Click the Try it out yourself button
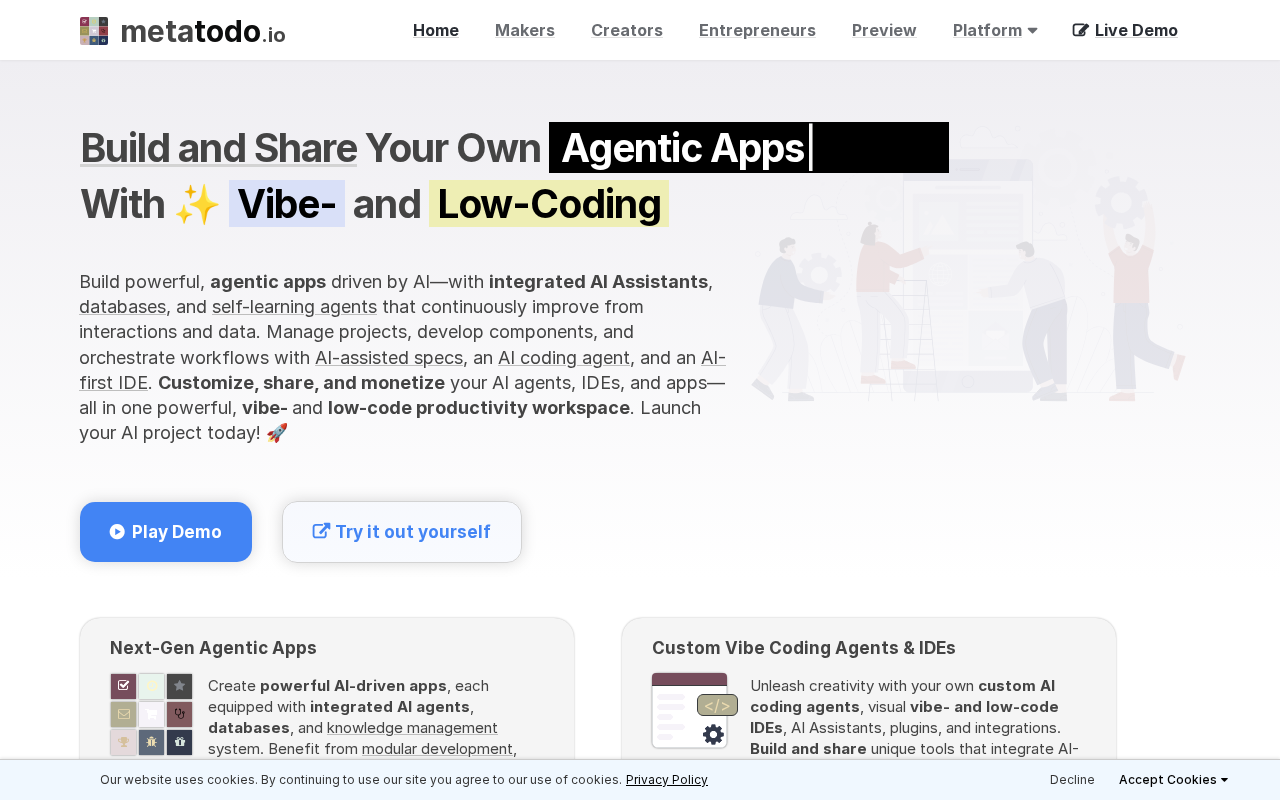The height and width of the screenshot is (800, 1280). point(402,532)
